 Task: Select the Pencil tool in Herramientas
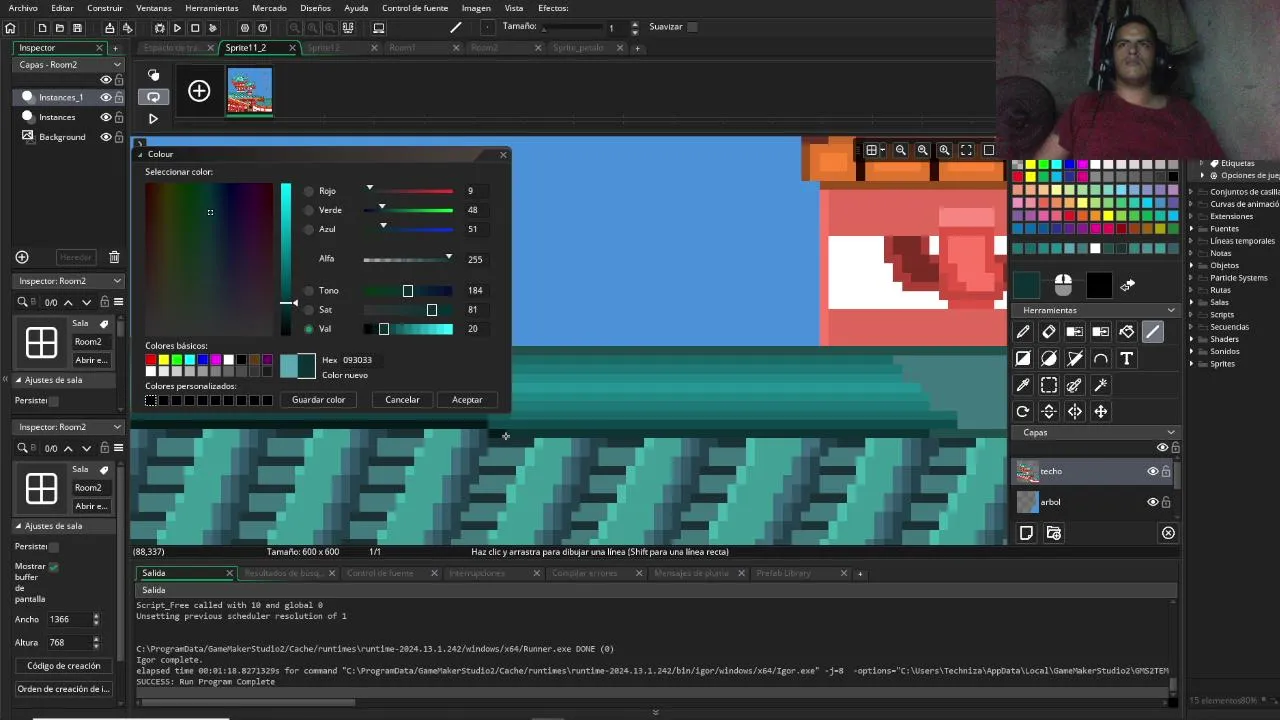tap(1023, 332)
